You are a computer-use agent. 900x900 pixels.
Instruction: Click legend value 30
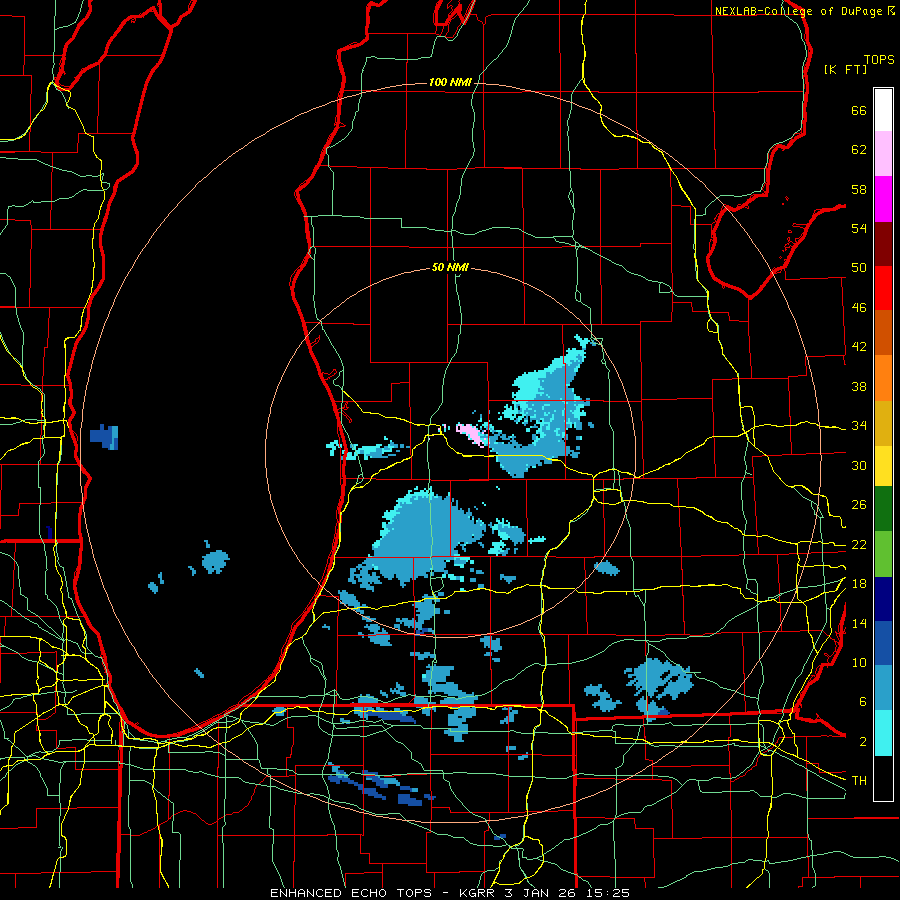click(x=859, y=465)
